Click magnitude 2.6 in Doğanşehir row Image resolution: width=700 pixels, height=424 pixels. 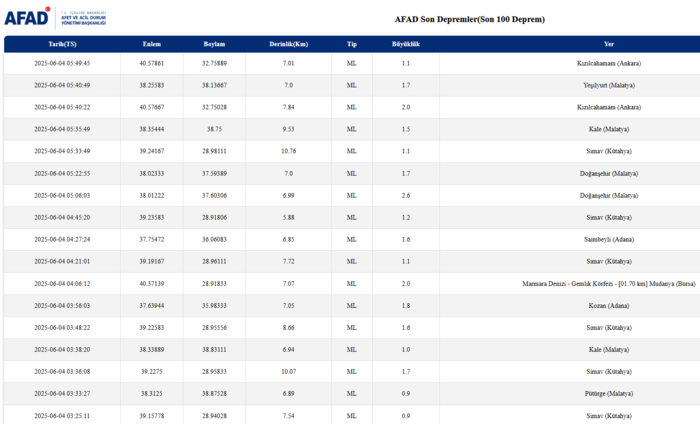pyautogui.click(x=406, y=195)
